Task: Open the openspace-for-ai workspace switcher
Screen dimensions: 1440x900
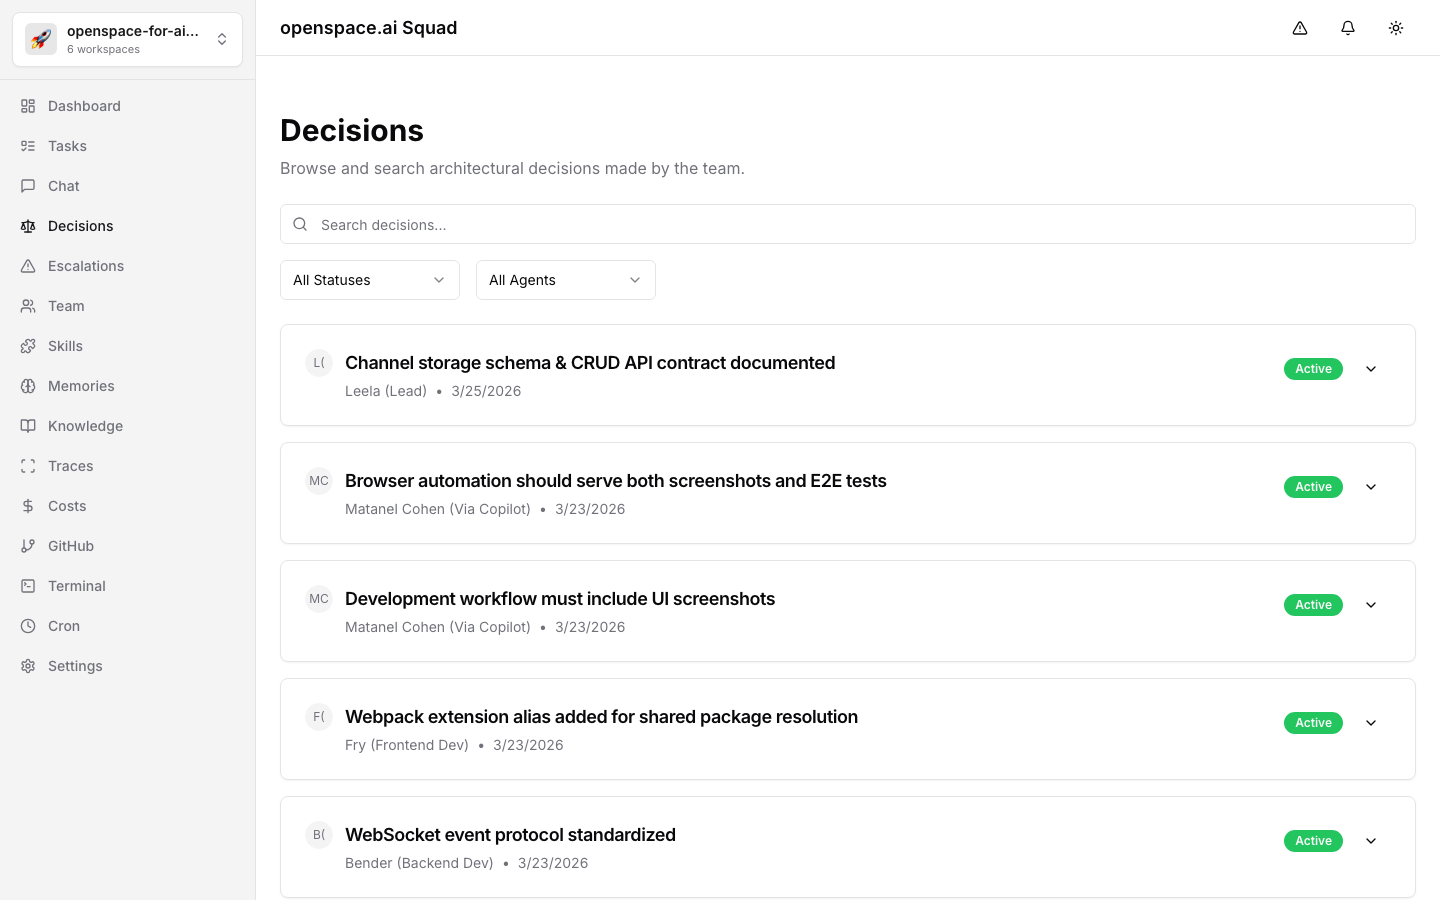Action: [127, 39]
